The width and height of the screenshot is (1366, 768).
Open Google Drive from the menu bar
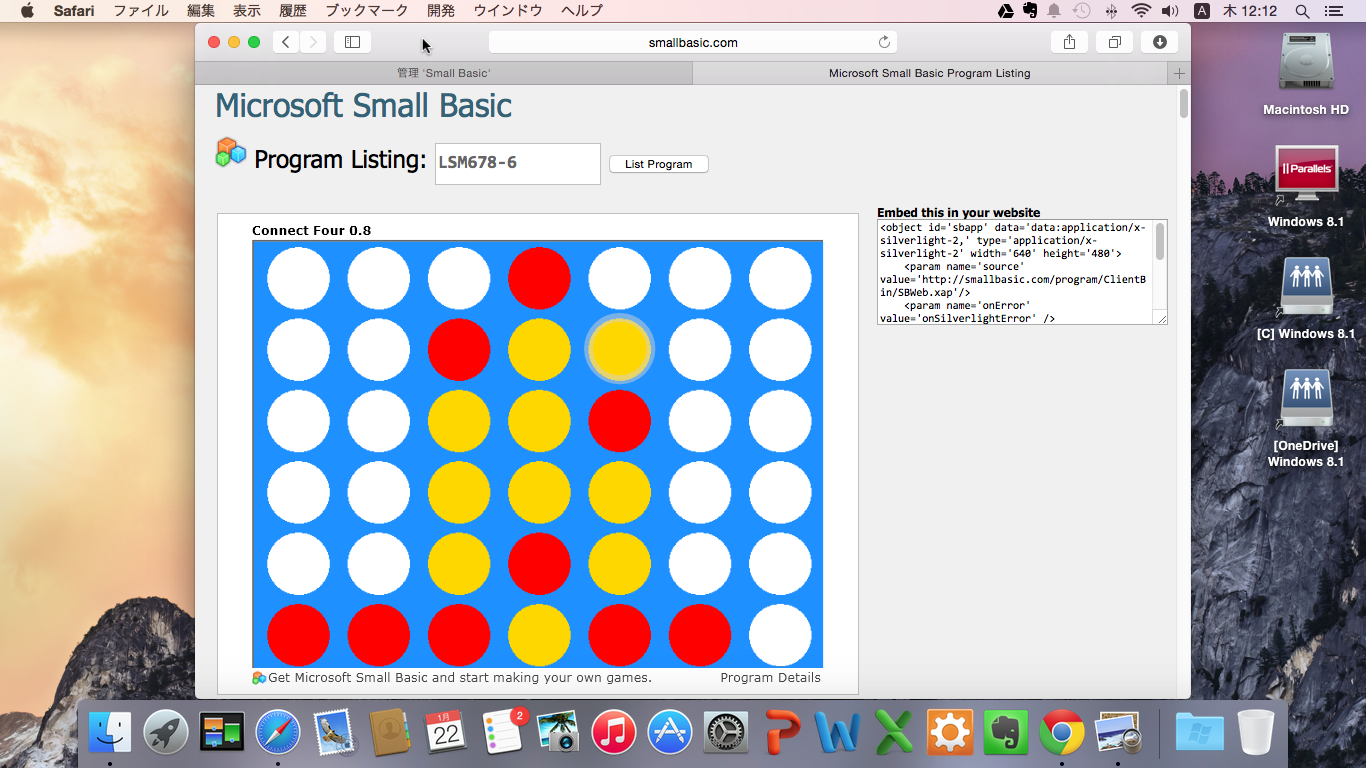(1006, 11)
